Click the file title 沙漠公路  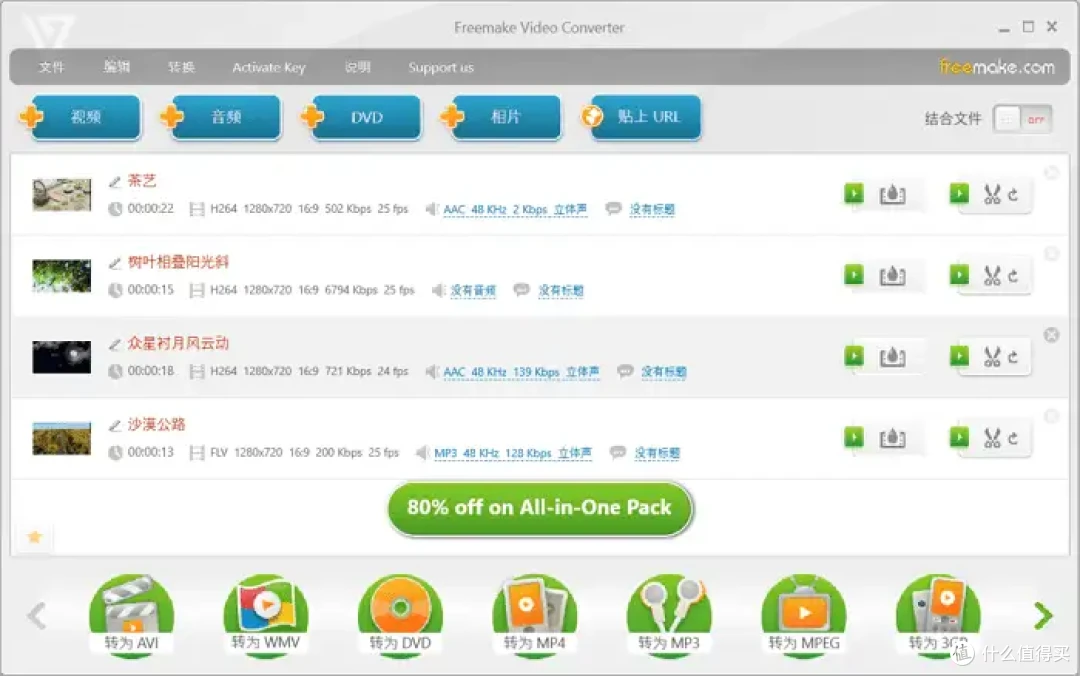[156, 424]
